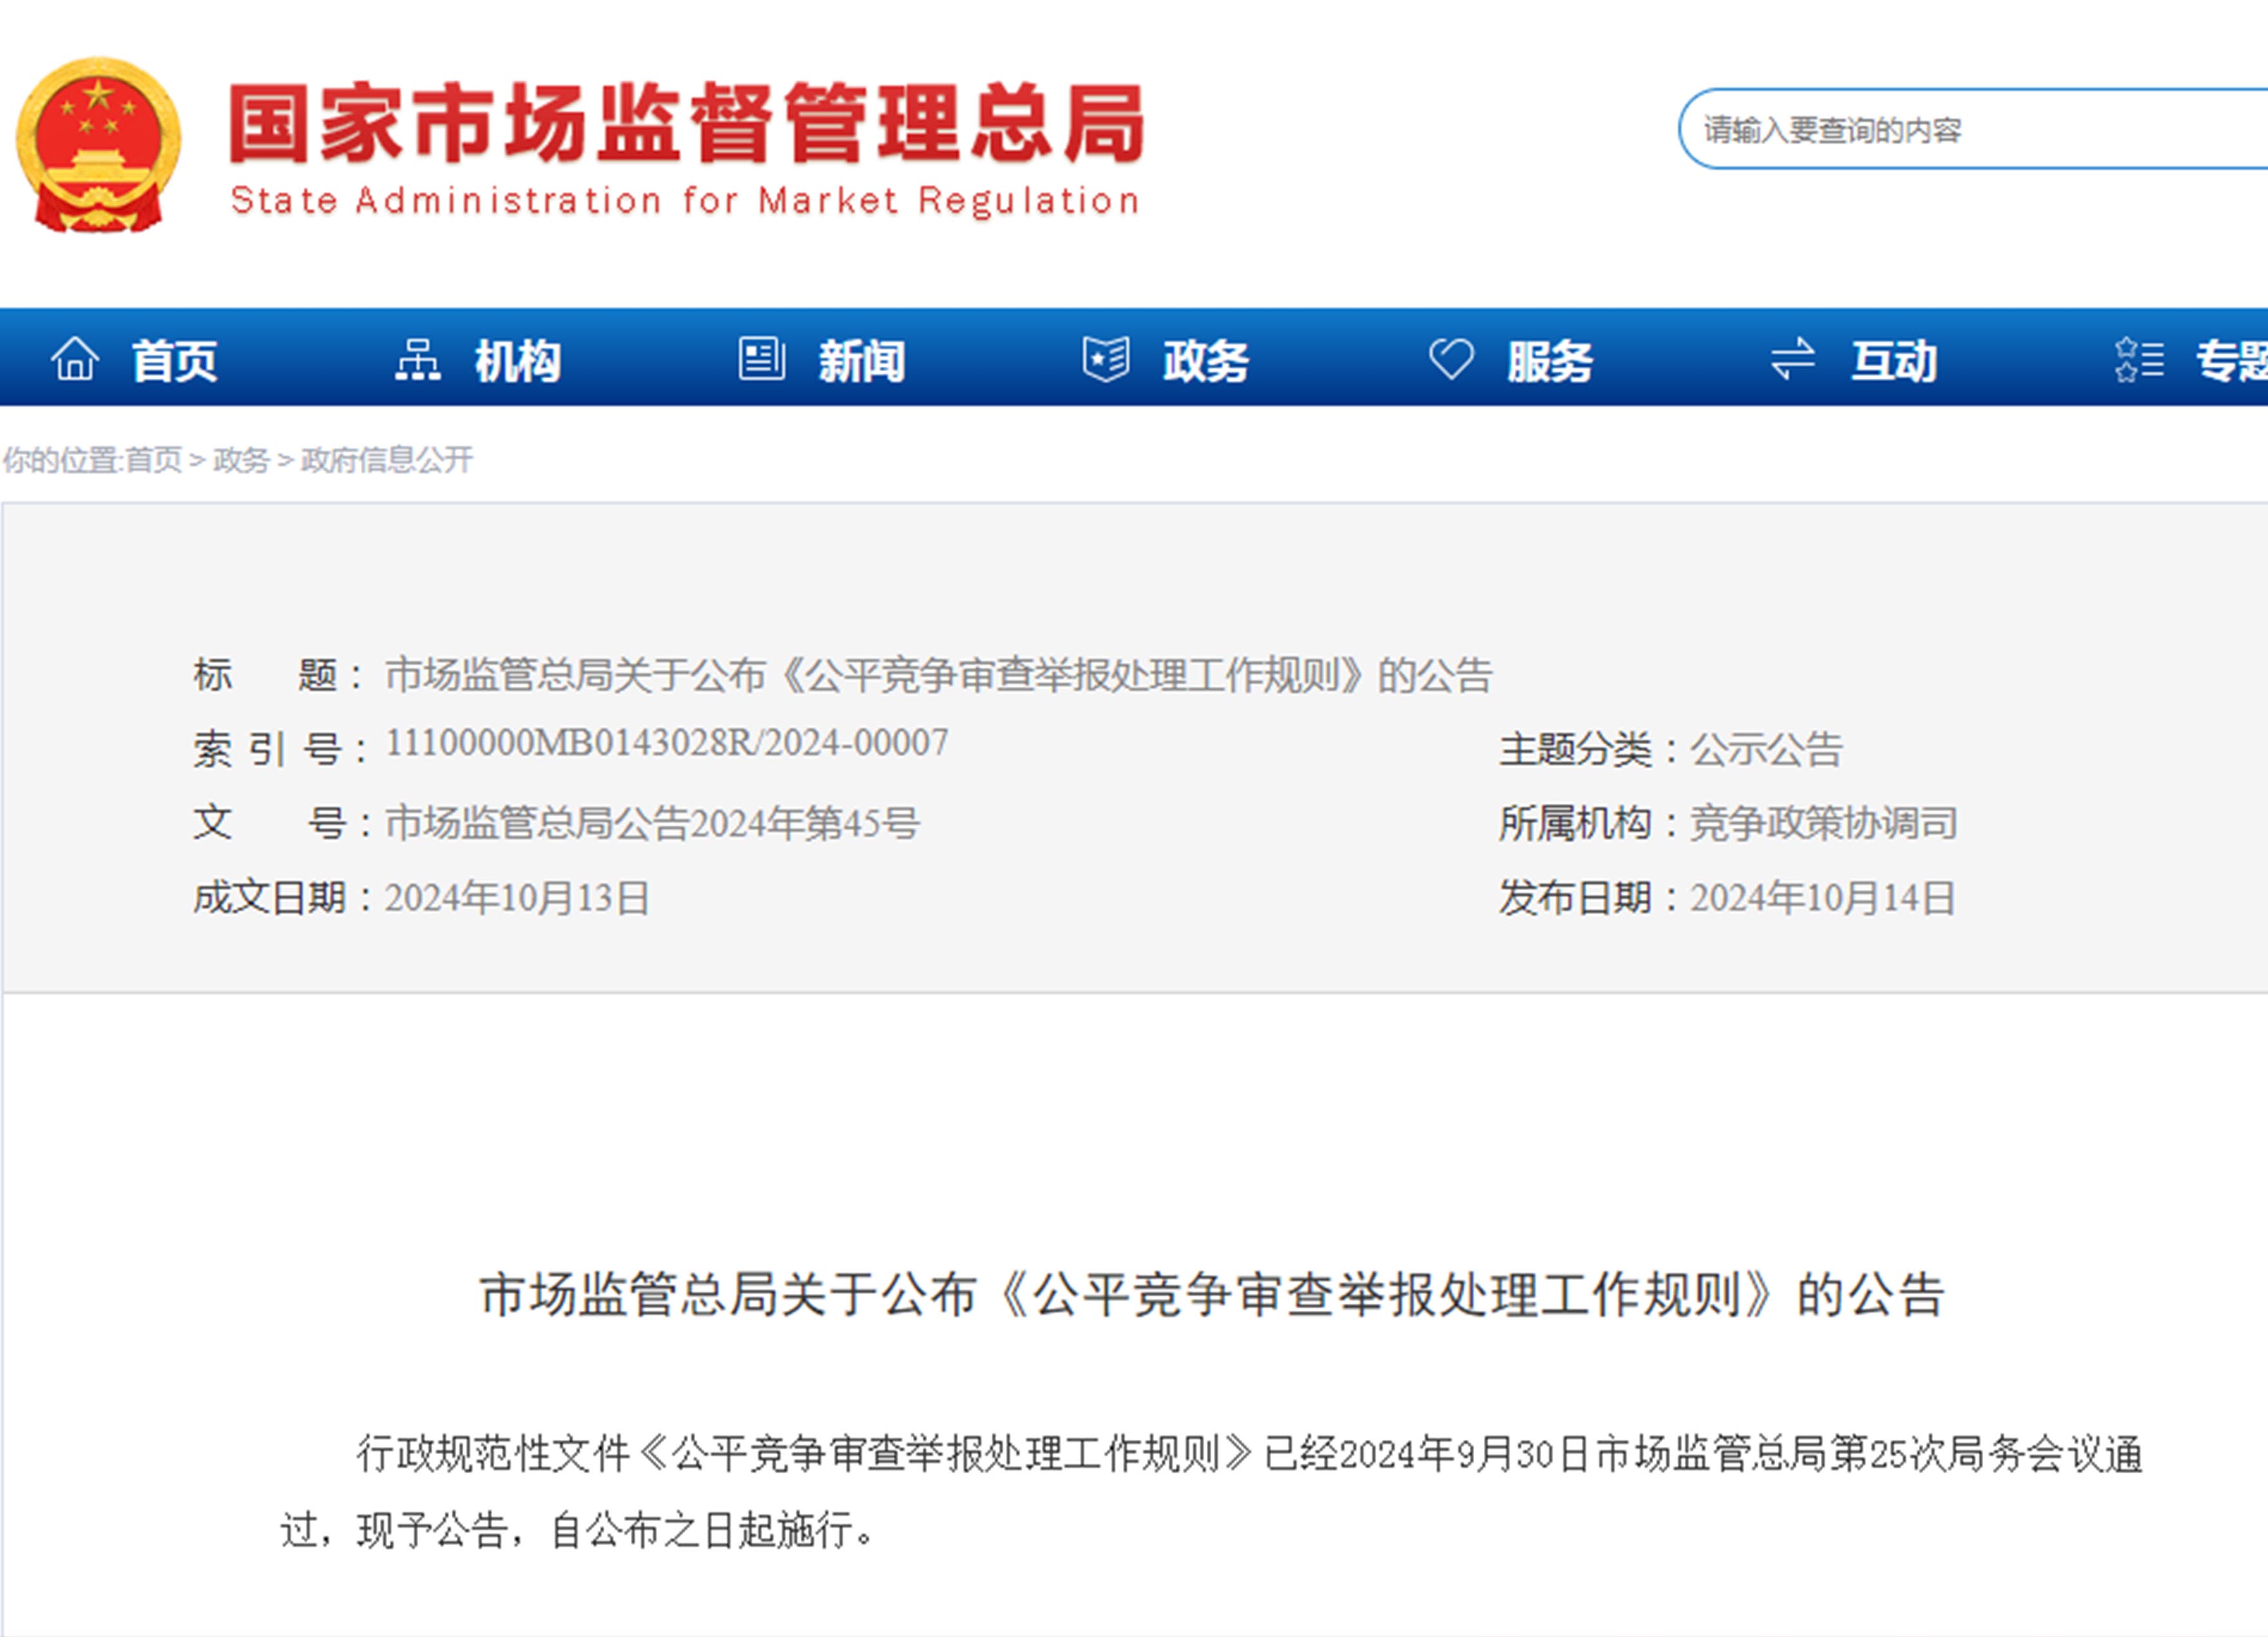Click the 国家市场监督管理总局 site title
2268x1637 pixels.
[x=687, y=123]
